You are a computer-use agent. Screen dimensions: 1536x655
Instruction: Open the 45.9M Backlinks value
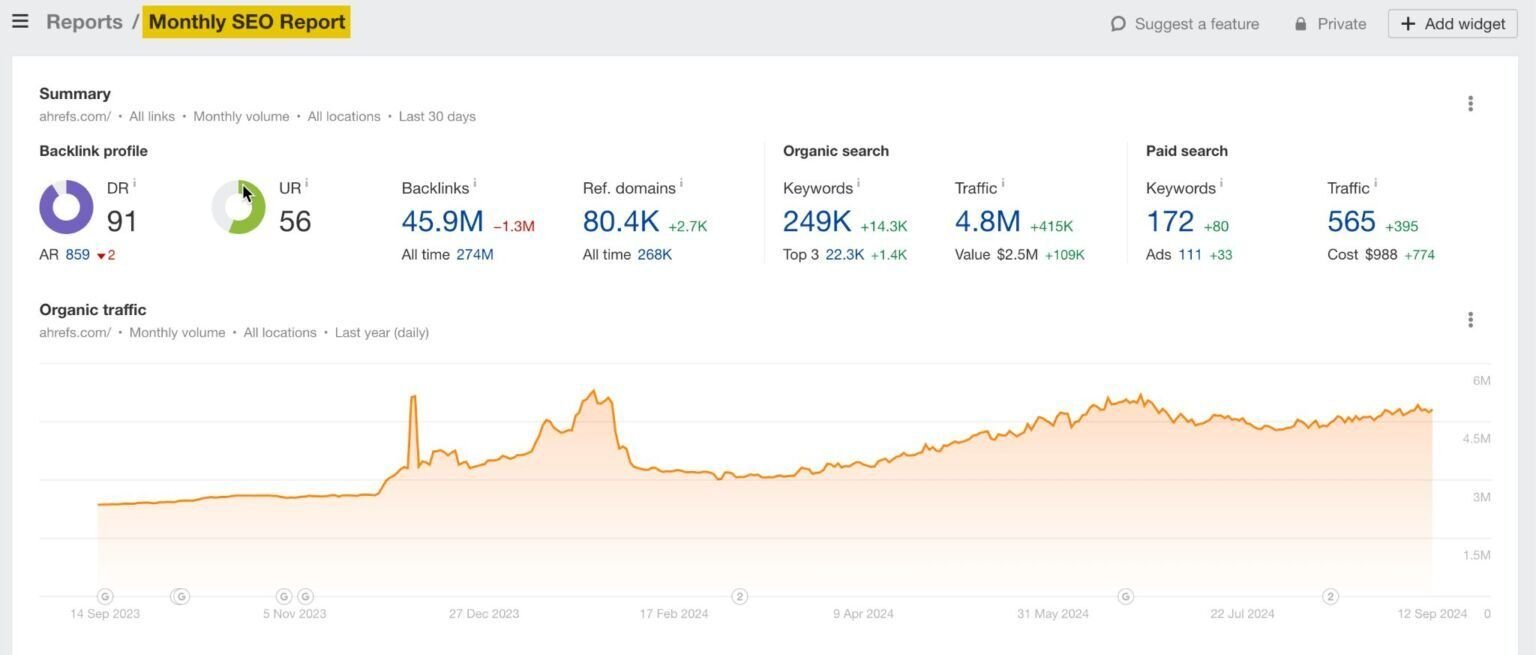click(442, 221)
